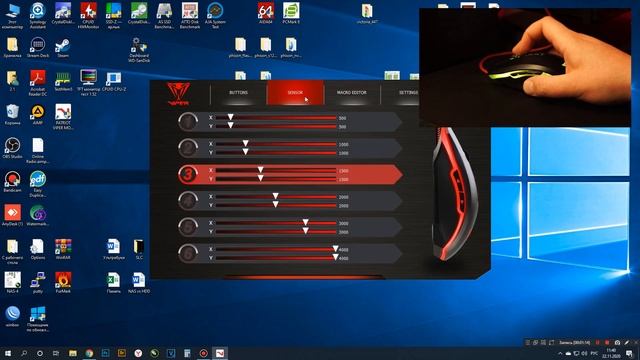Viewport: 640px width, 360px height.
Task: Open the winbox desktop icon
Action: (x=12, y=316)
